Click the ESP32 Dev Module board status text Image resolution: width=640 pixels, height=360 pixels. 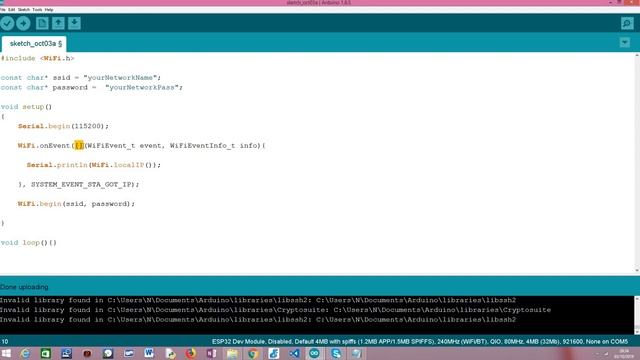click(x=420, y=341)
